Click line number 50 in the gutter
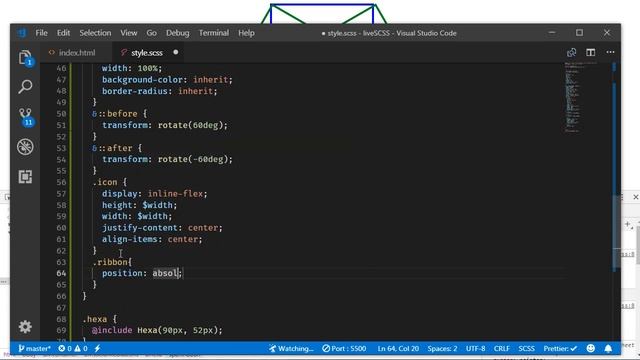Image resolution: width=640 pixels, height=360 pixels. coord(61,114)
